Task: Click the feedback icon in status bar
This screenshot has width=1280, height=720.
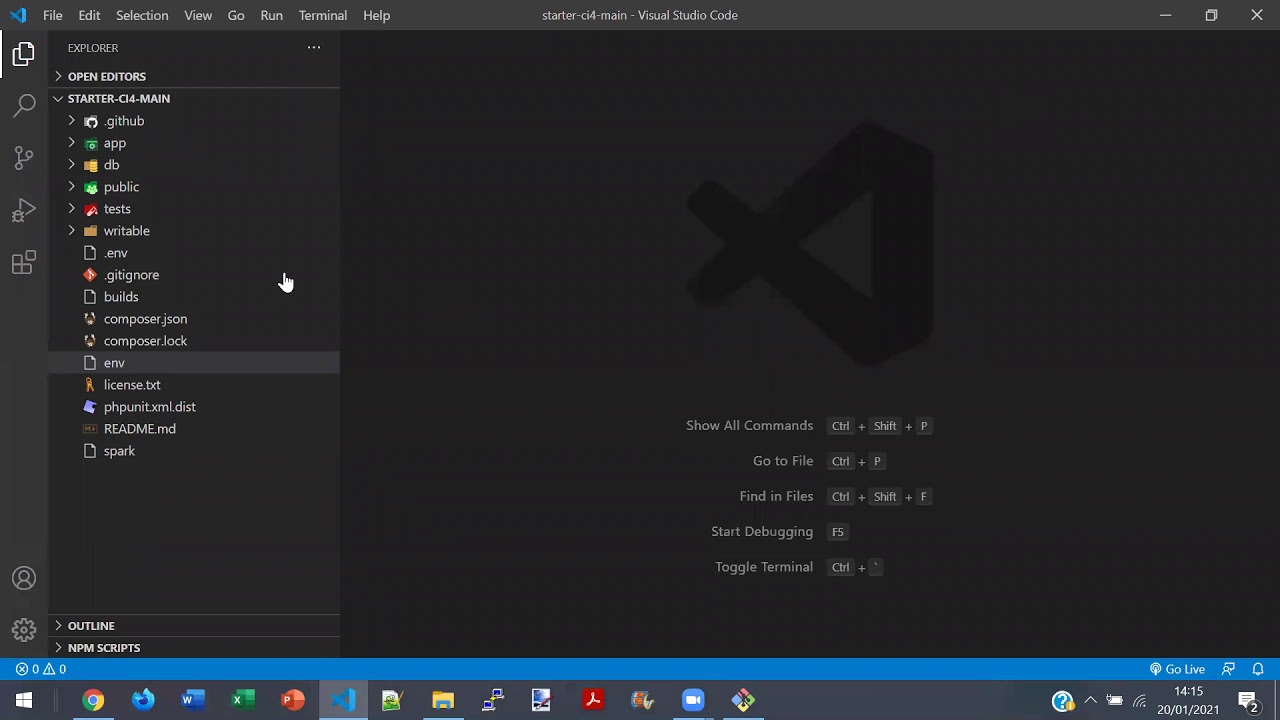Action: (x=1229, y=669)
